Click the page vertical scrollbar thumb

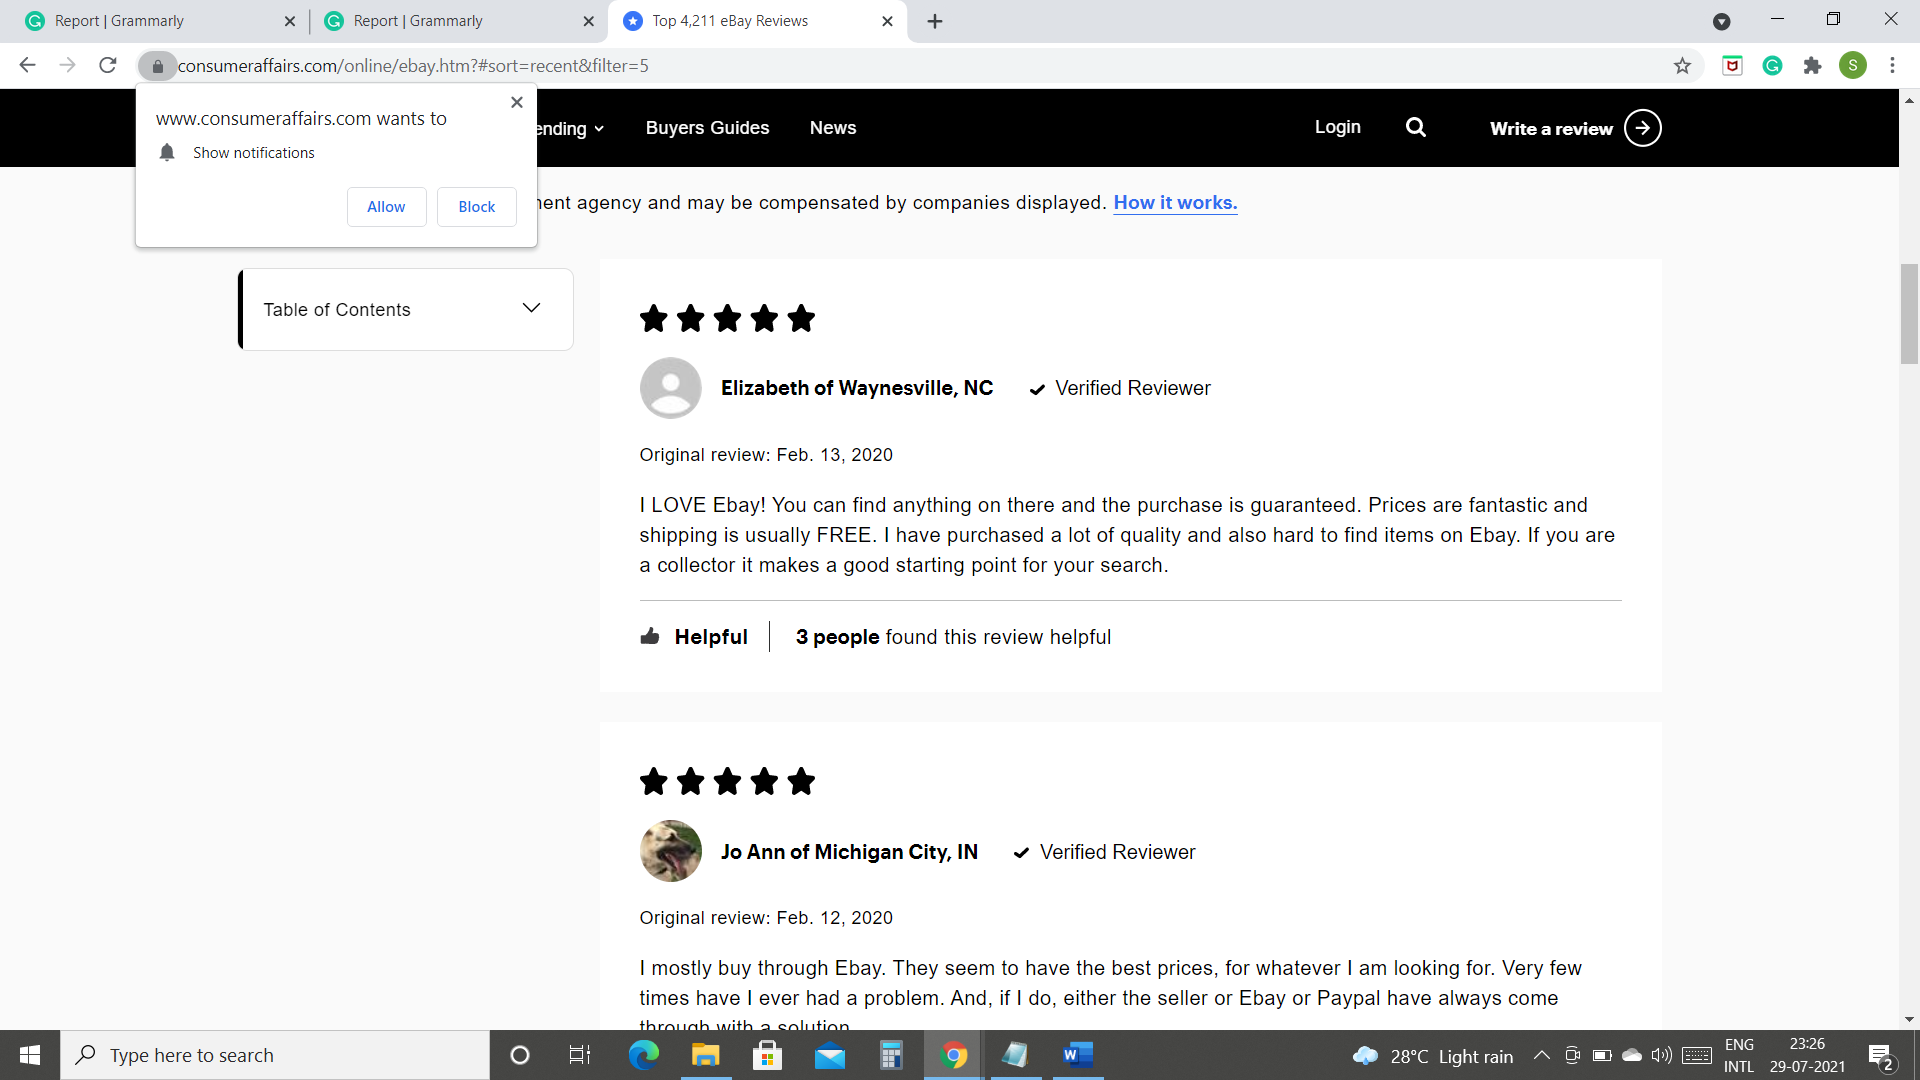[1909, 314]
